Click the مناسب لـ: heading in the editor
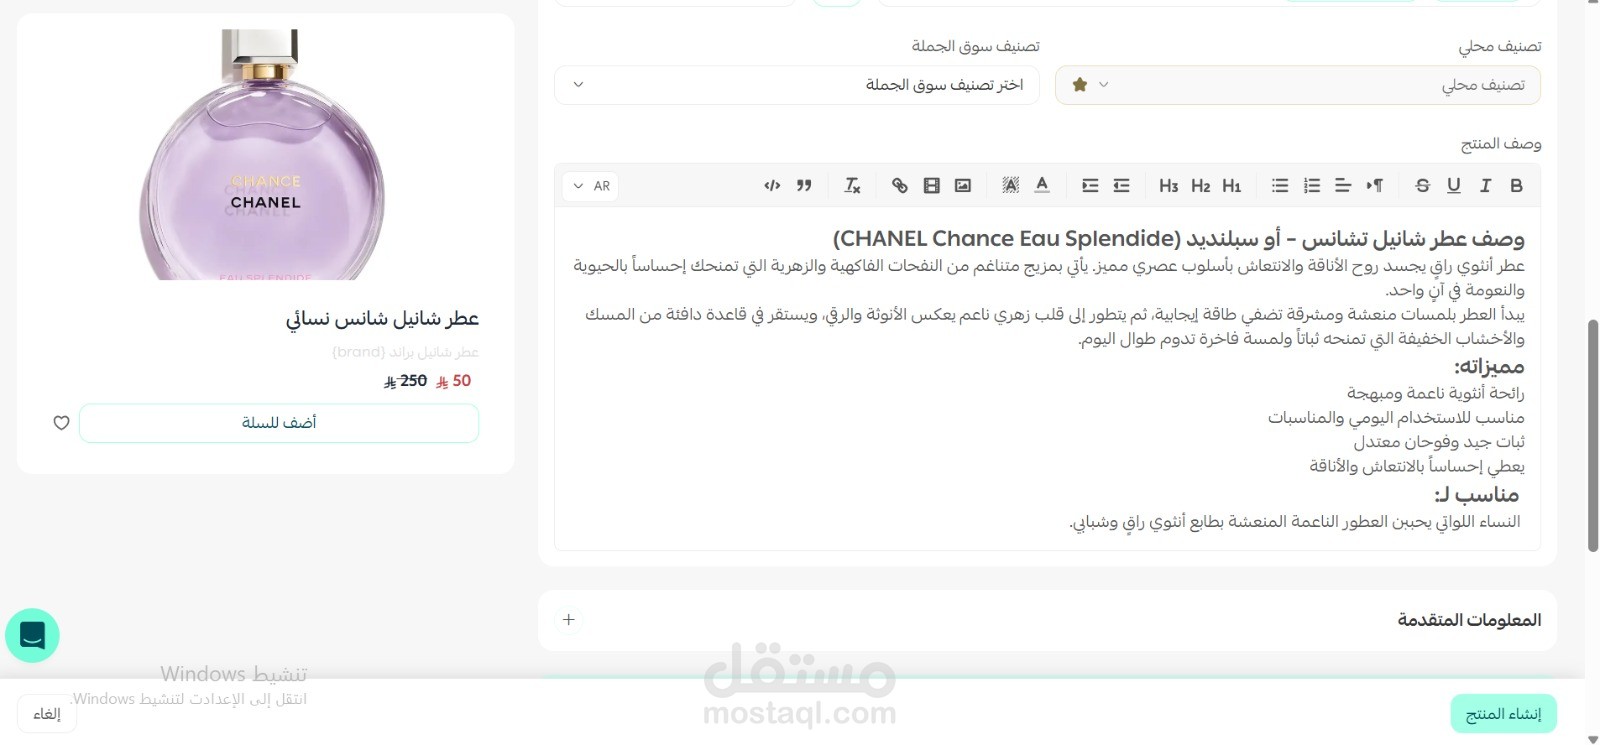 click(x=1477, y=494)
